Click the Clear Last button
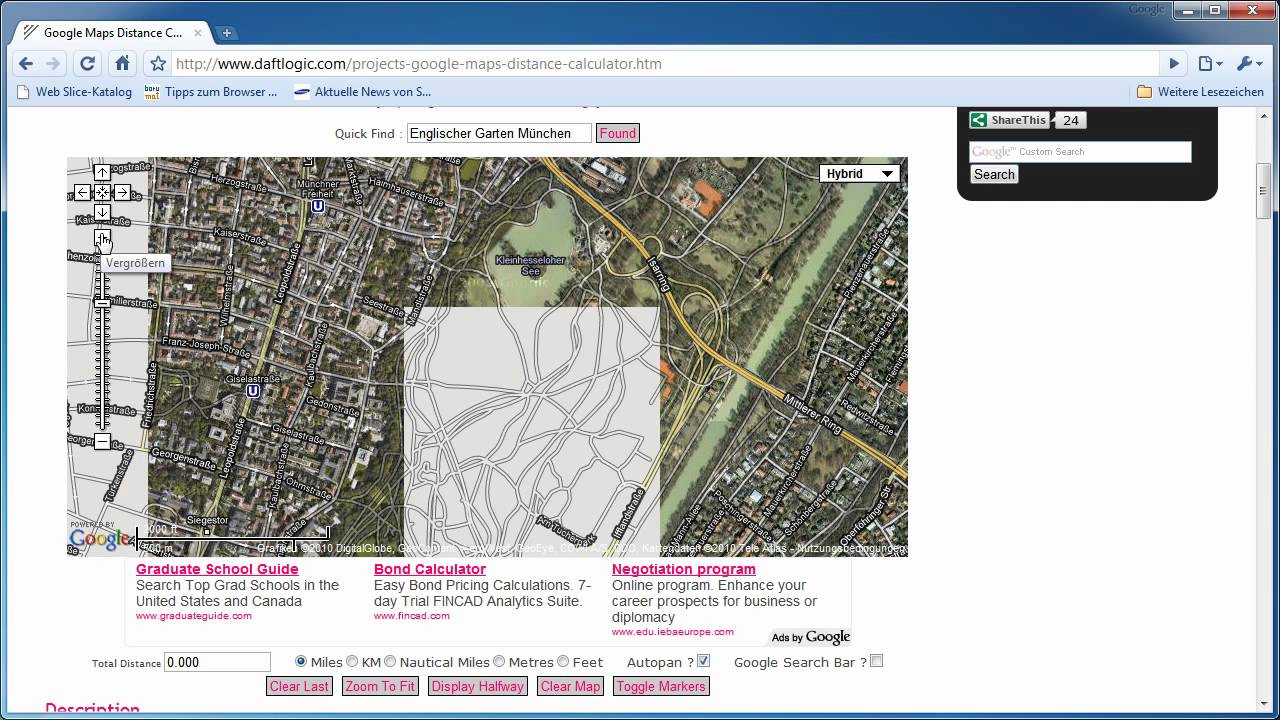Screen dimensions: 1280x720 coord(299,686)
